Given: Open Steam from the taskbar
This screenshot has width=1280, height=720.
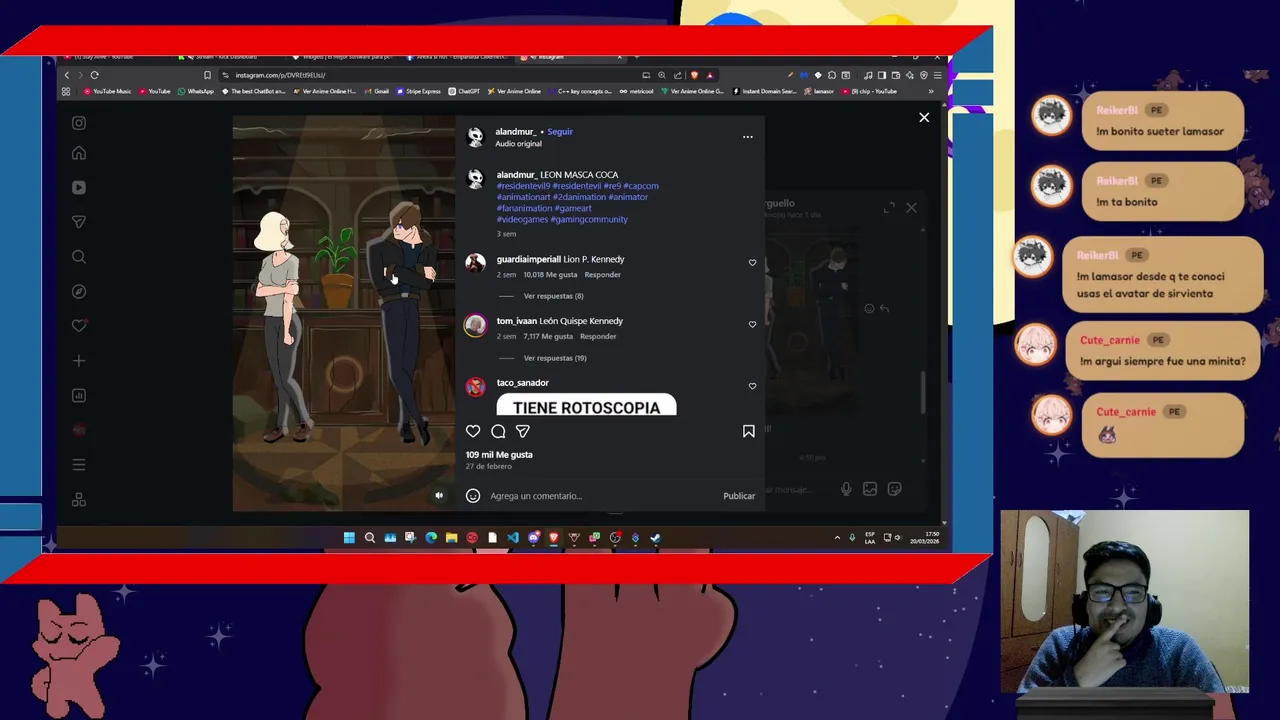Looking at the screenshot, I should point(655,538).
